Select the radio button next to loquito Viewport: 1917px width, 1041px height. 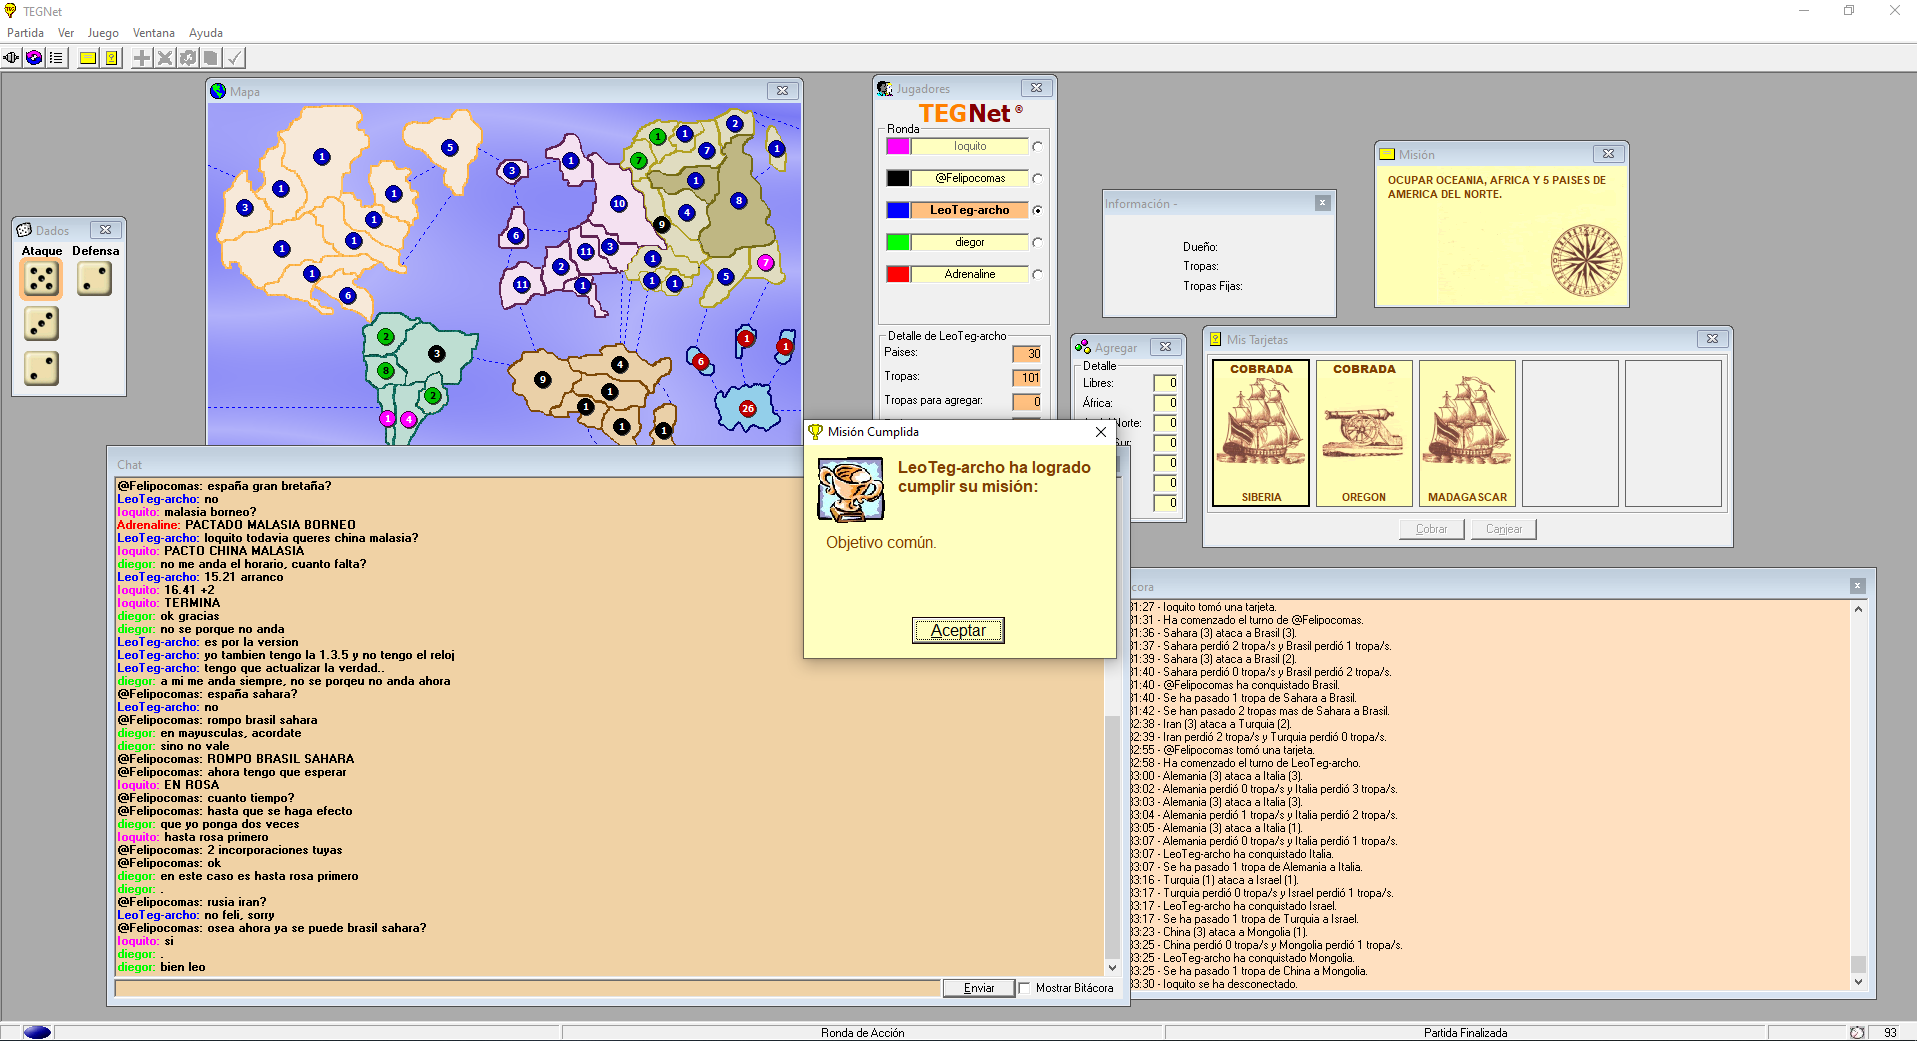pos(1037,147)
